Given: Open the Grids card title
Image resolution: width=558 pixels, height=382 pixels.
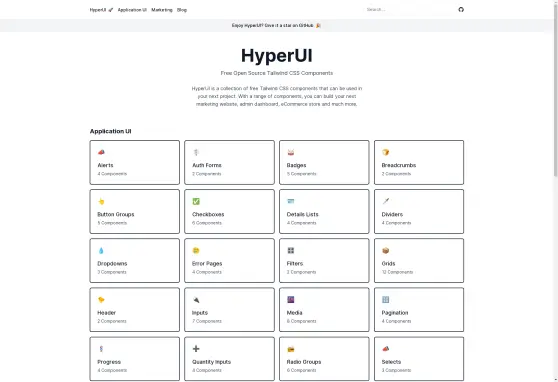Looking at the screenshot, I should tap(388, 263).
